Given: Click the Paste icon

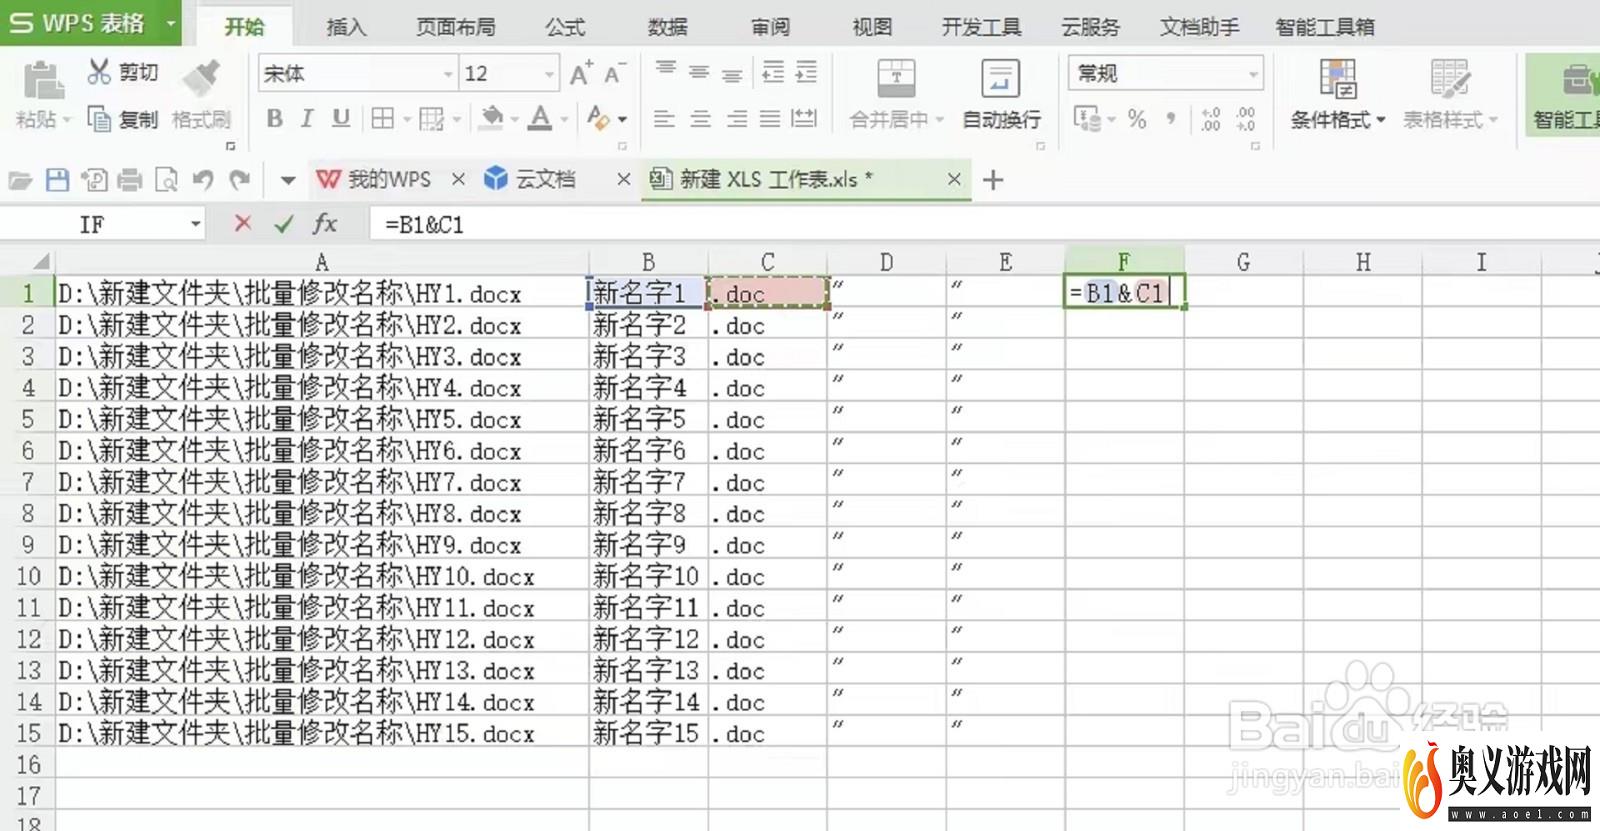Looking at the screenshot, I should pyautogui.click(x=42, y=80).
